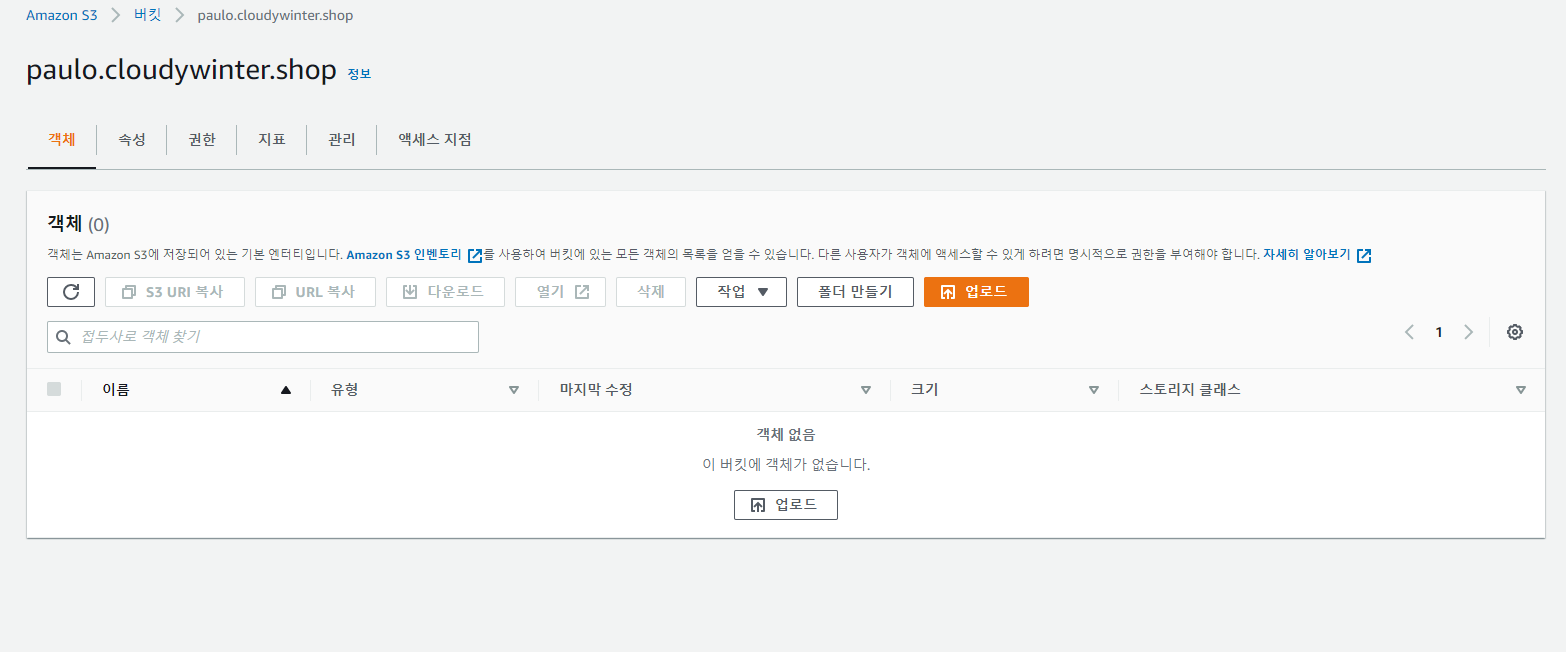Refresh the objects list

tap(71, 292)
